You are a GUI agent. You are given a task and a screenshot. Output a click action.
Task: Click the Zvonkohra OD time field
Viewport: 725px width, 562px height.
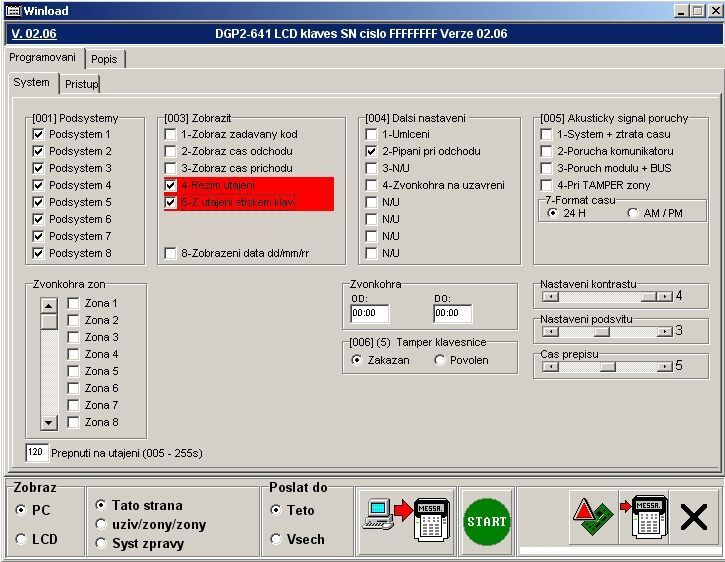pyautogui.click(x=369, y=314)
